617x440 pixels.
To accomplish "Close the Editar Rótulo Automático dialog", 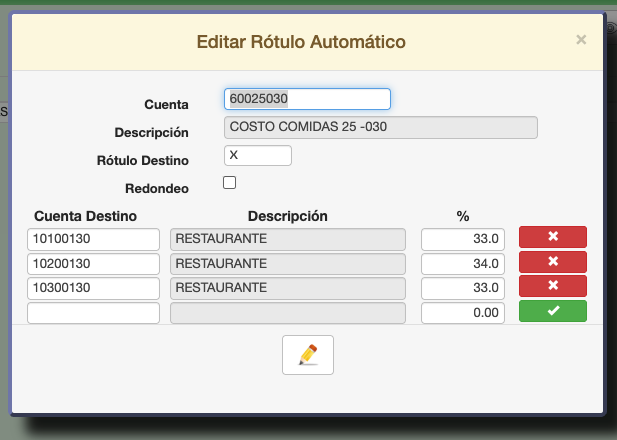I will pyautogui.click(x=581, y=40).
